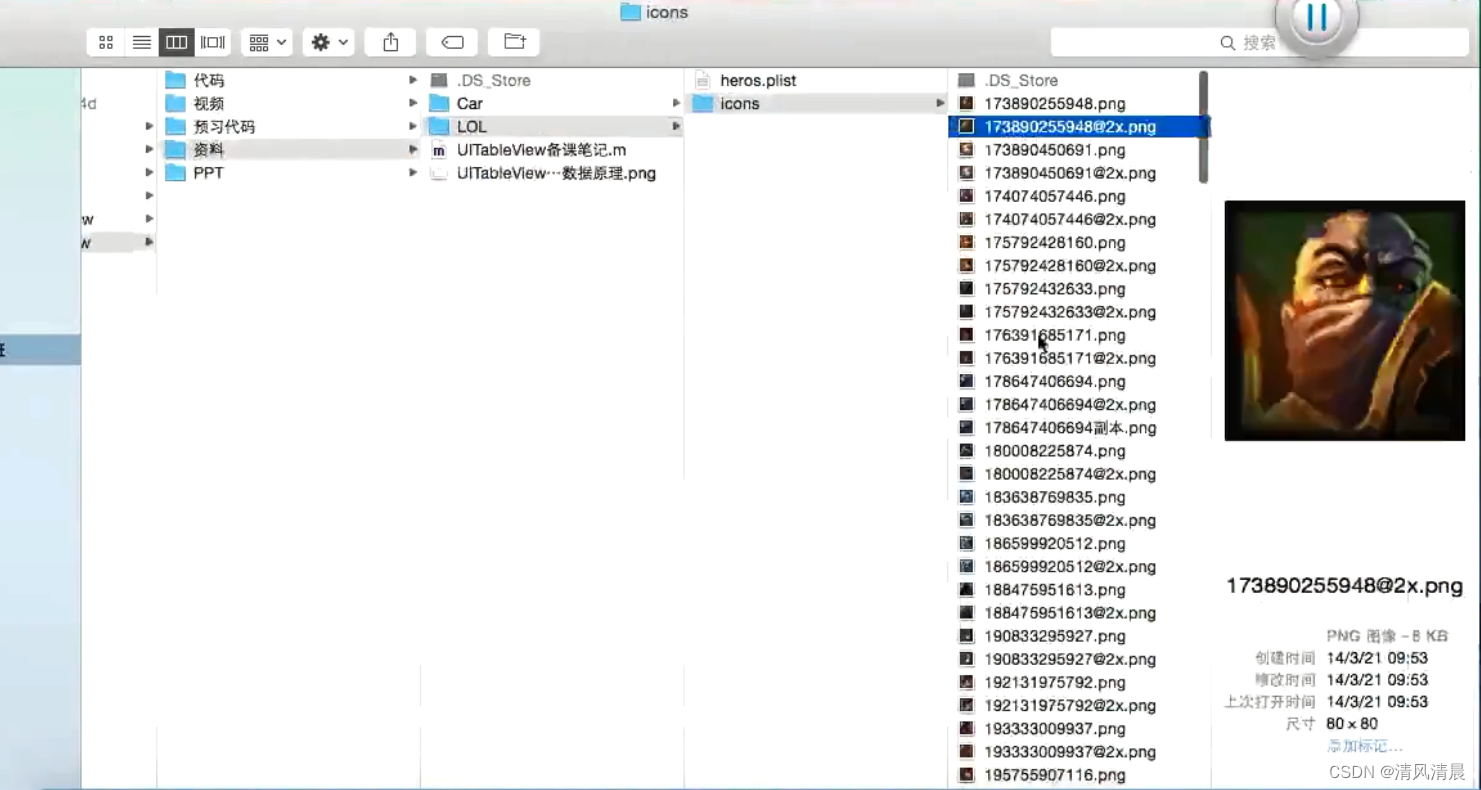Select UITableView备课笔记.m file icon
The height and width of the screenshot is (790, 1481).
coord(439,150)
